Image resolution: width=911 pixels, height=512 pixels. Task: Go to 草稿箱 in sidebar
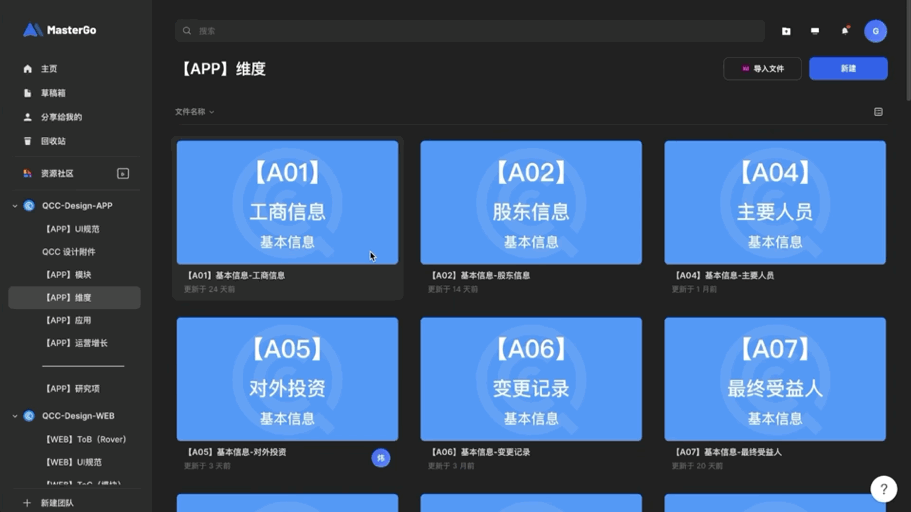[x=53, y=93]
